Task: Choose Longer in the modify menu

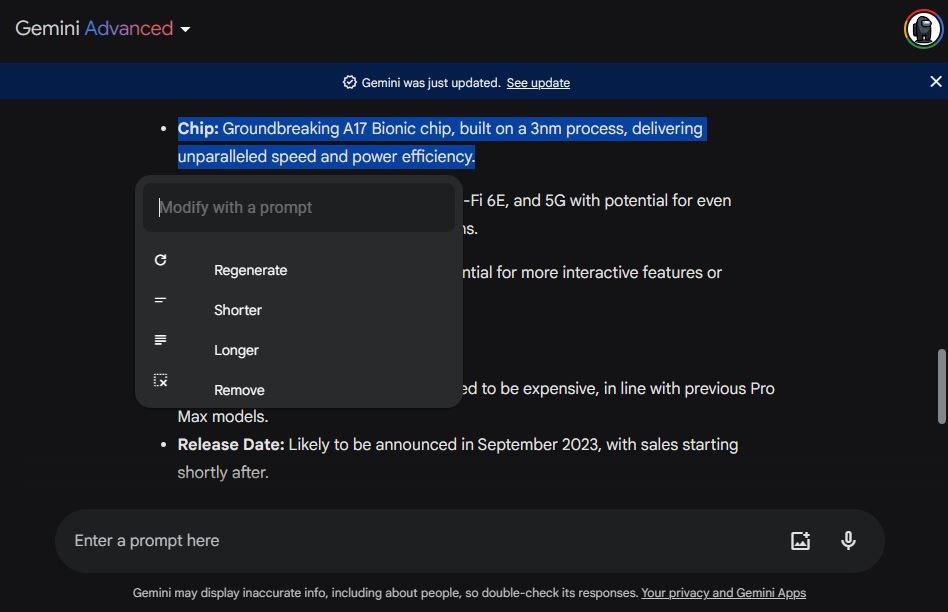Action: click(236, 350)
